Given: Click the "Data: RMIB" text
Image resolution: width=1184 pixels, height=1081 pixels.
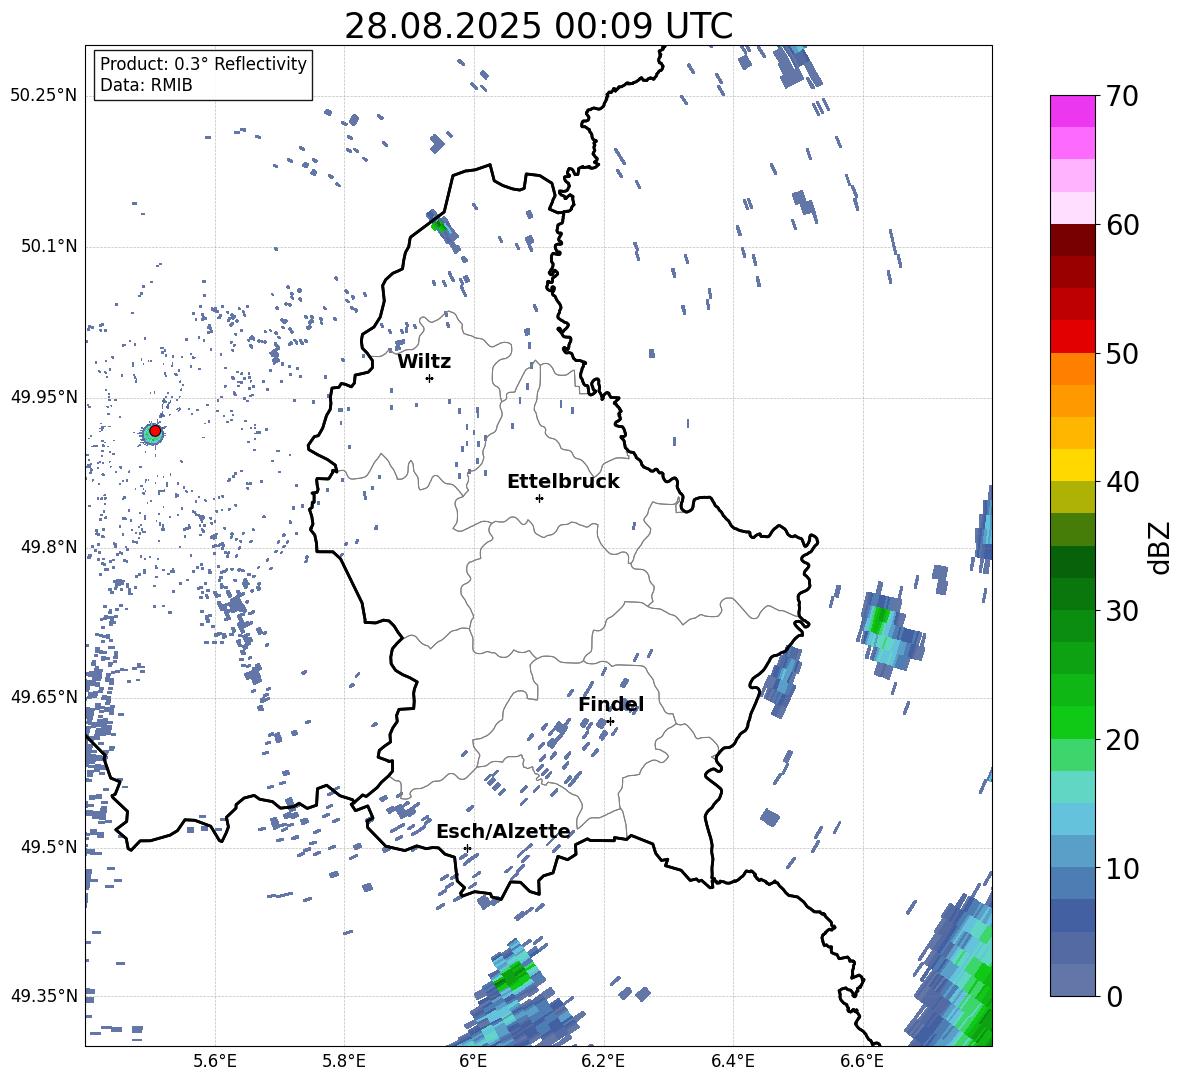Looking at the screenshot, I should [x=146, y=85].
